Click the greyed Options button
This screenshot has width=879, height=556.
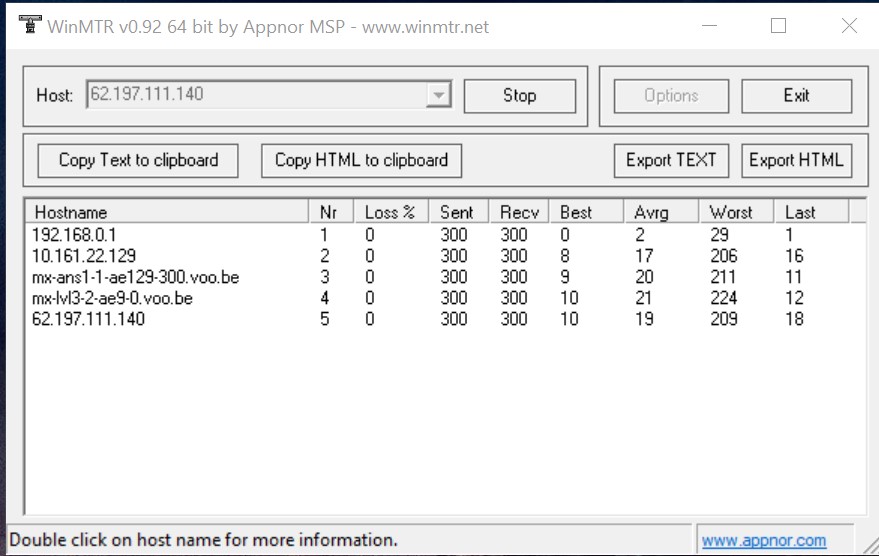coord(671,96)
